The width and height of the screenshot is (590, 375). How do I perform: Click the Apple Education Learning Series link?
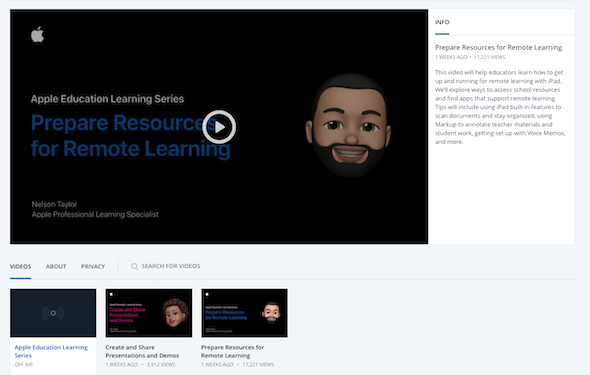[x=51, y=351]
